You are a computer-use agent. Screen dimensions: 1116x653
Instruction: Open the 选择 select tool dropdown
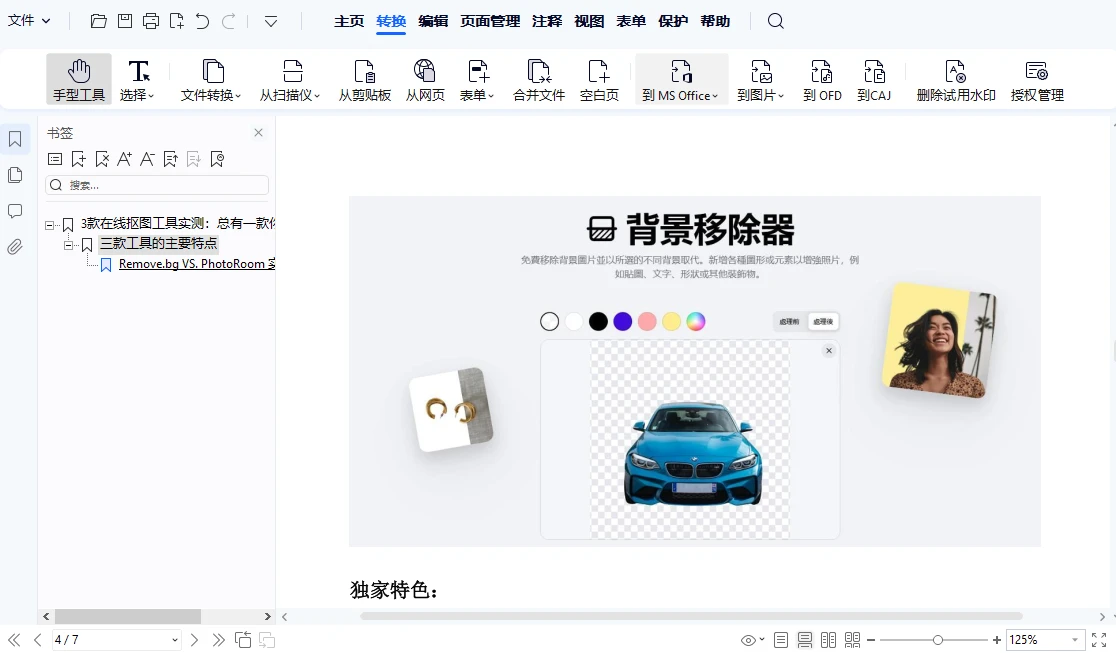pos(138,80)
